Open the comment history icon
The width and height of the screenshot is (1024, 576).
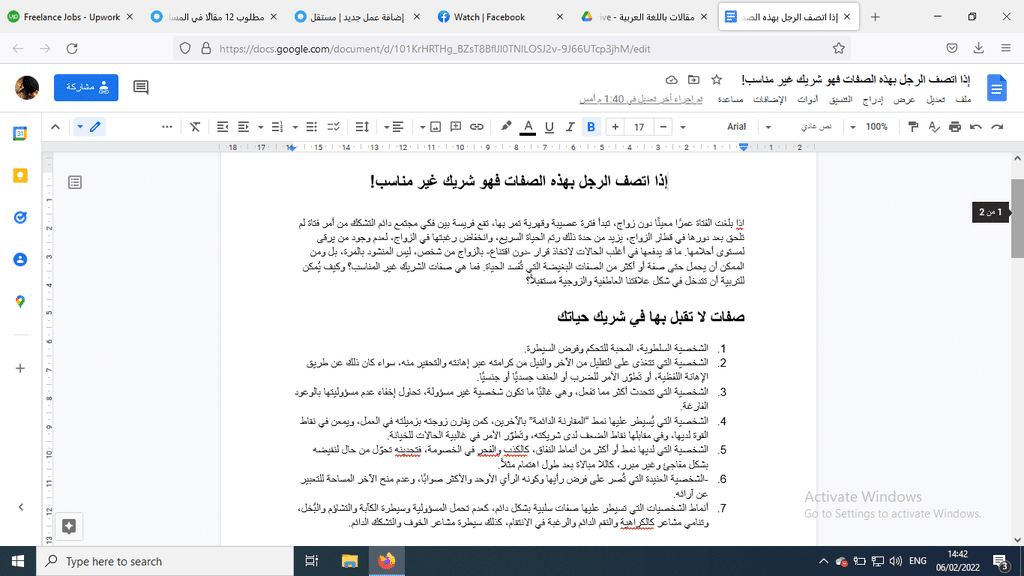coord(141,87)
